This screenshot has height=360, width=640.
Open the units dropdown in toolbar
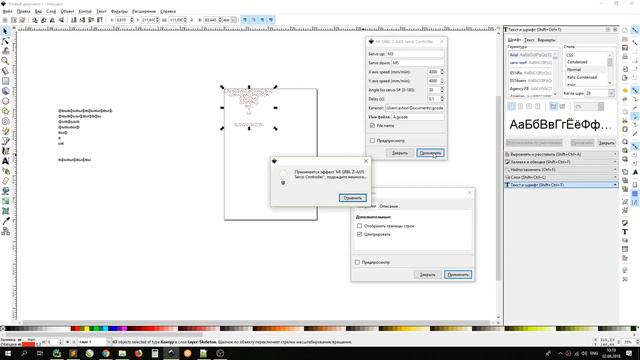click(233, 20)
